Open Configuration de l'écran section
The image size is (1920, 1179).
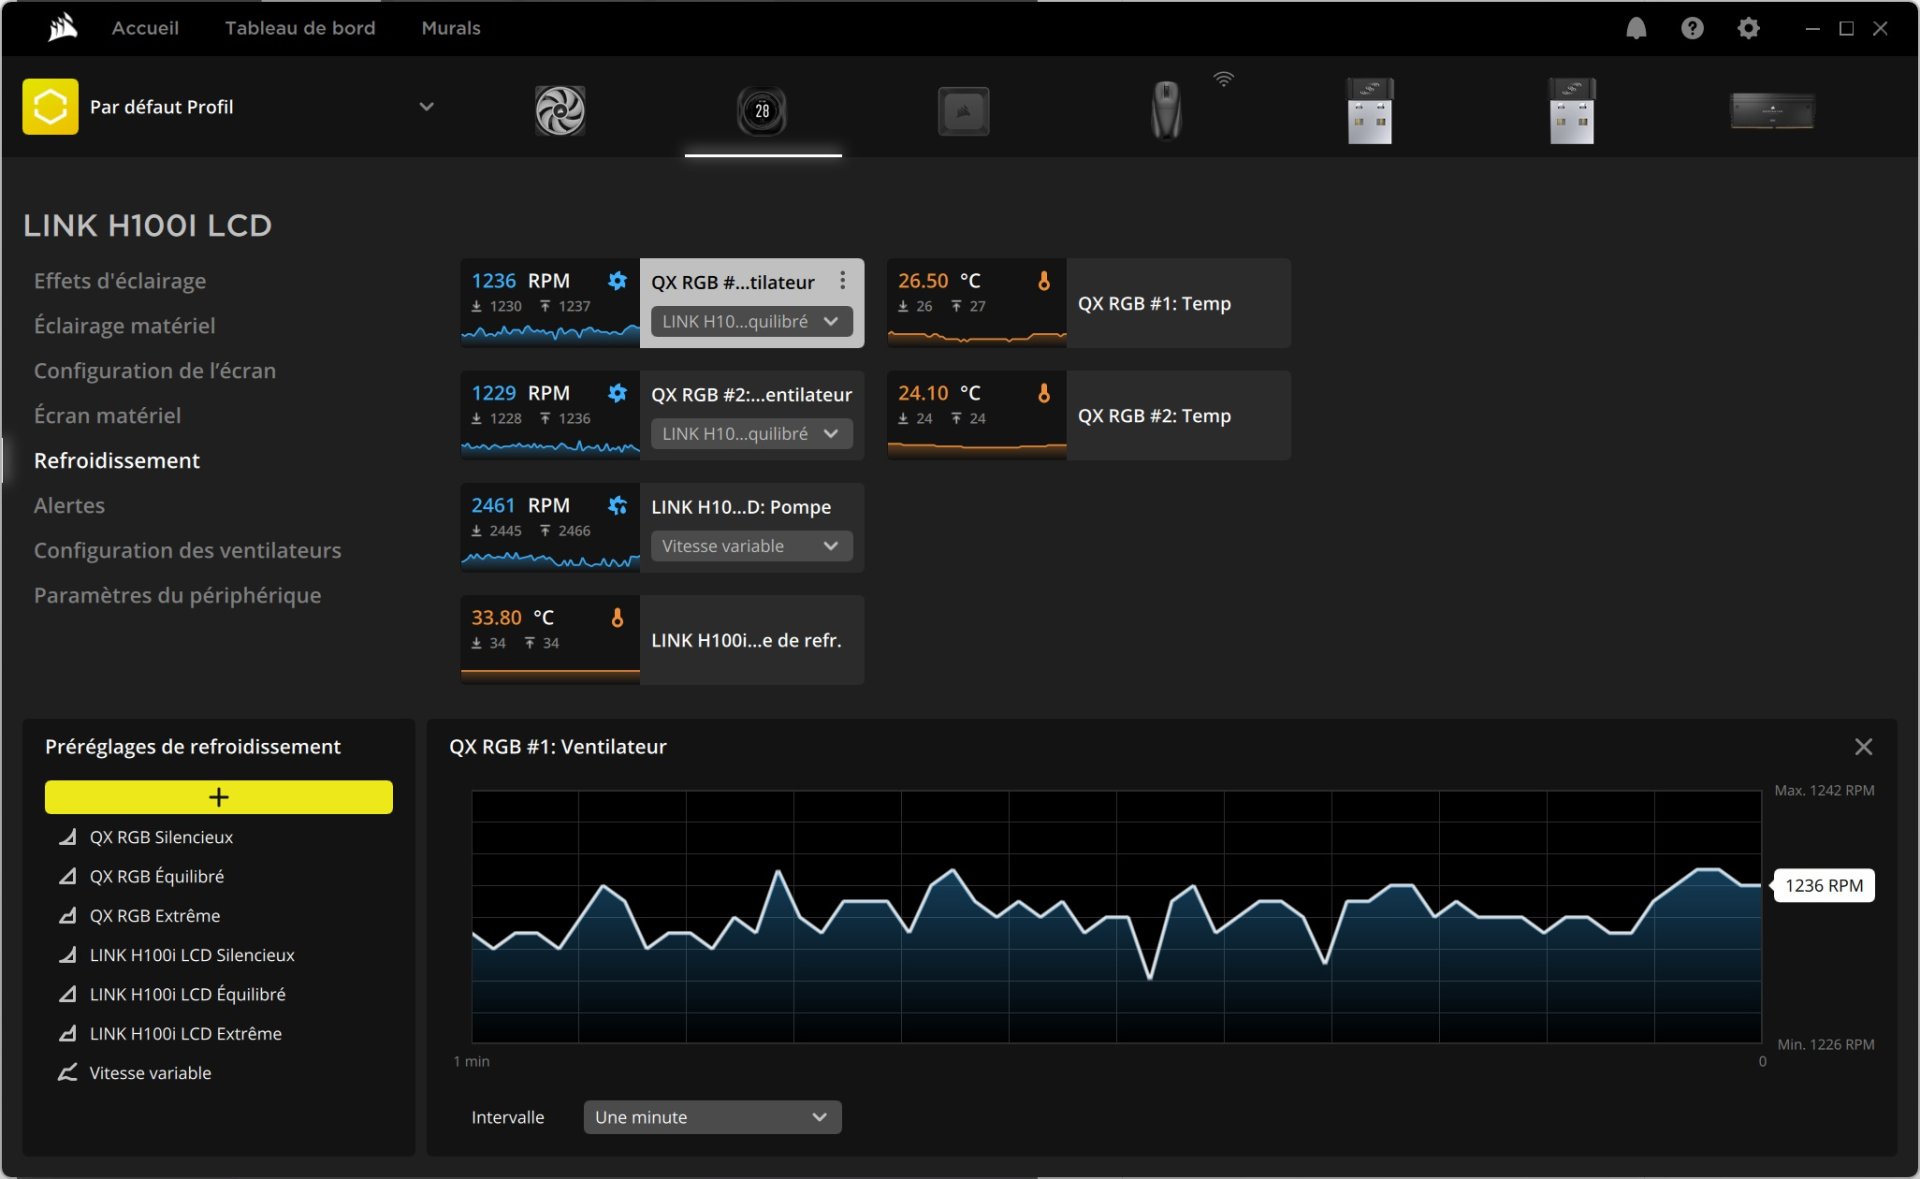[x=155, y=371]
